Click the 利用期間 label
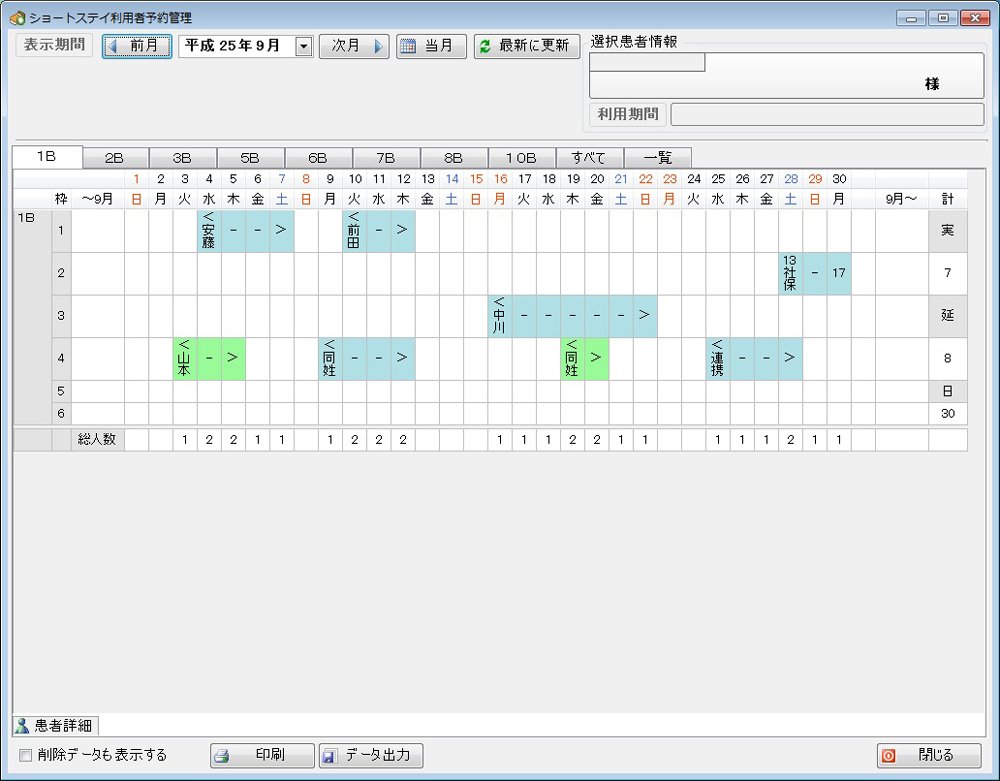1000x781 pixels. [628, 115]
